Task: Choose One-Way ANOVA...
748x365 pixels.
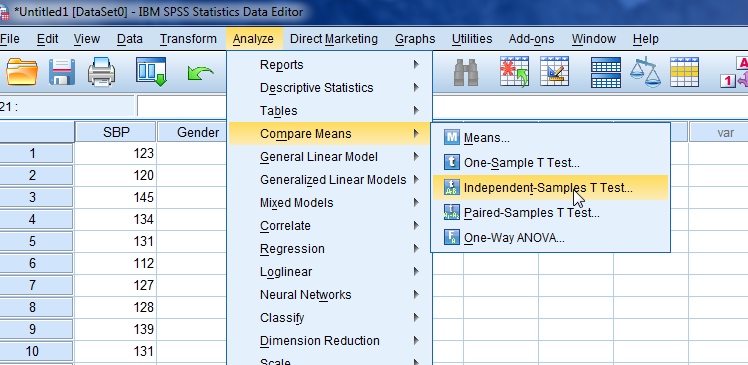Action: coord(551,237)
